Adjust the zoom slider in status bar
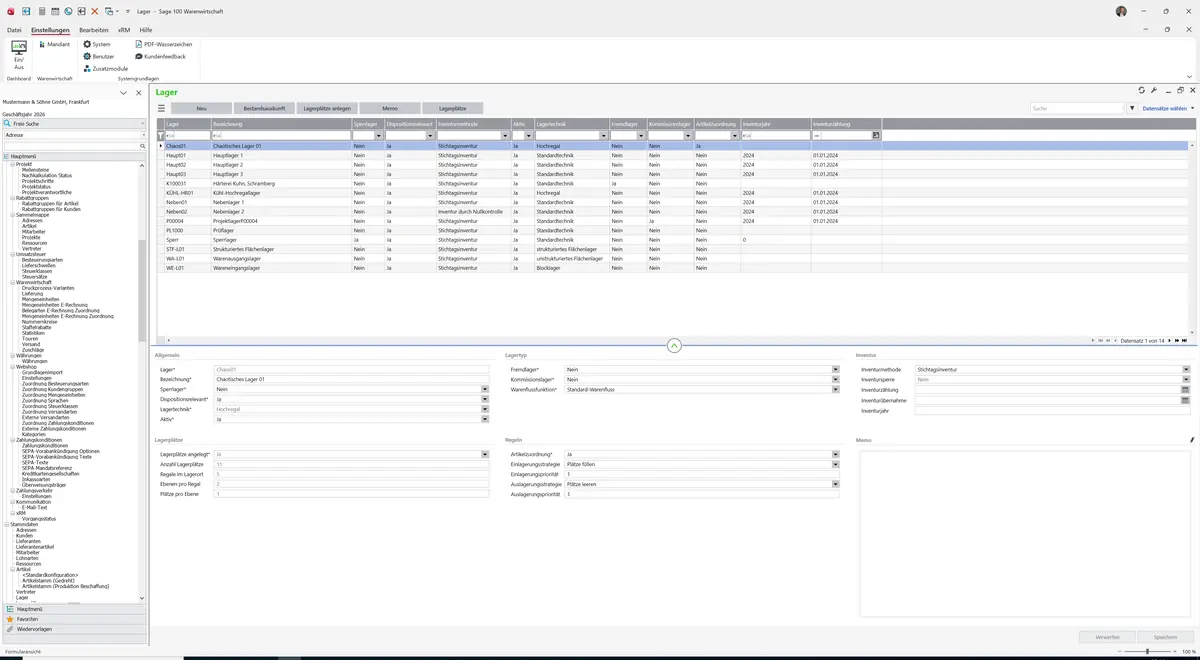The height and width of the screenshot is (660, 1200). (1146, 651)
